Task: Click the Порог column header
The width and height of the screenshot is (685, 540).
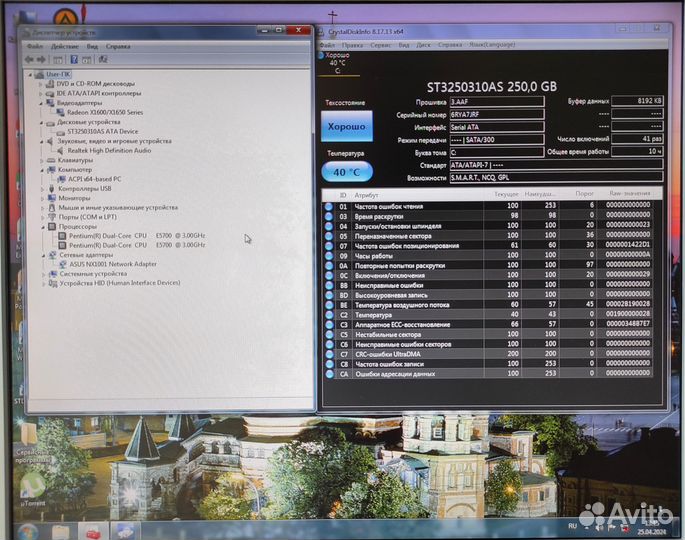Action: [584, 194]
